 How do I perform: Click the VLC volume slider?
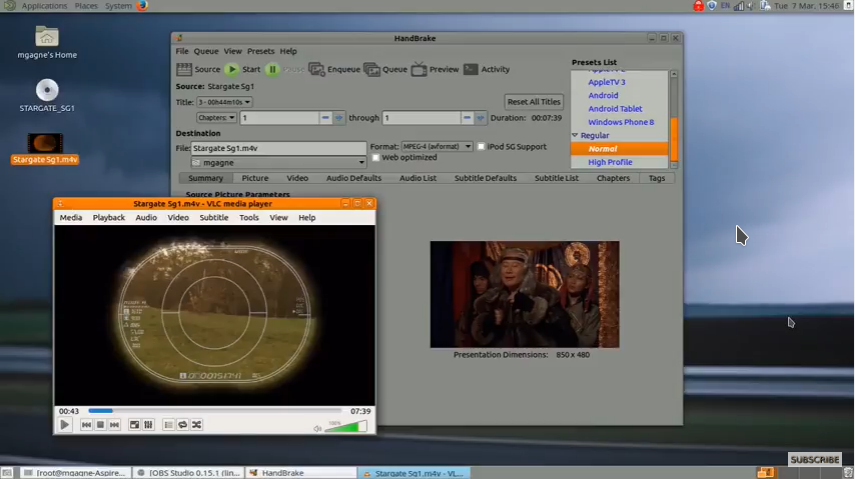[346, 427]
